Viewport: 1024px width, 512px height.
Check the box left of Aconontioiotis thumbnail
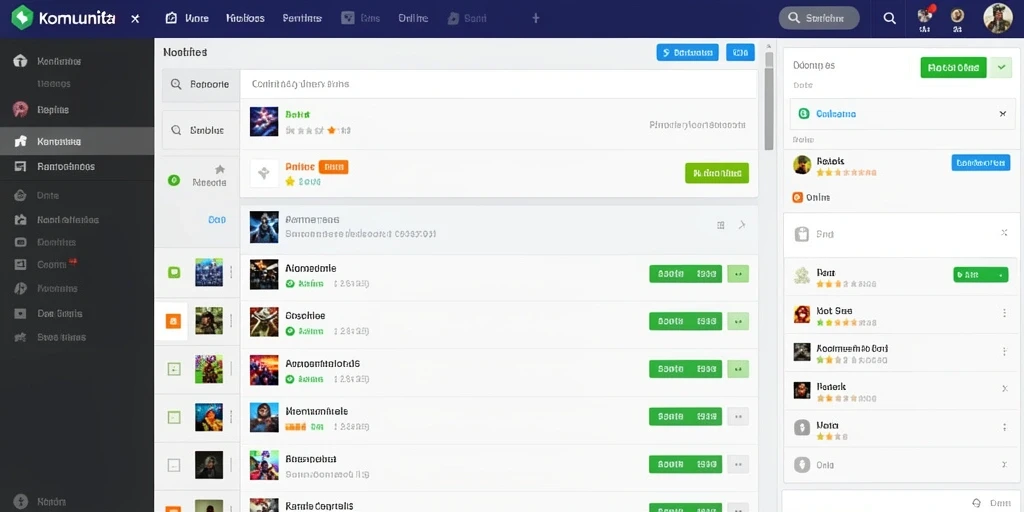tap(174, 369)
